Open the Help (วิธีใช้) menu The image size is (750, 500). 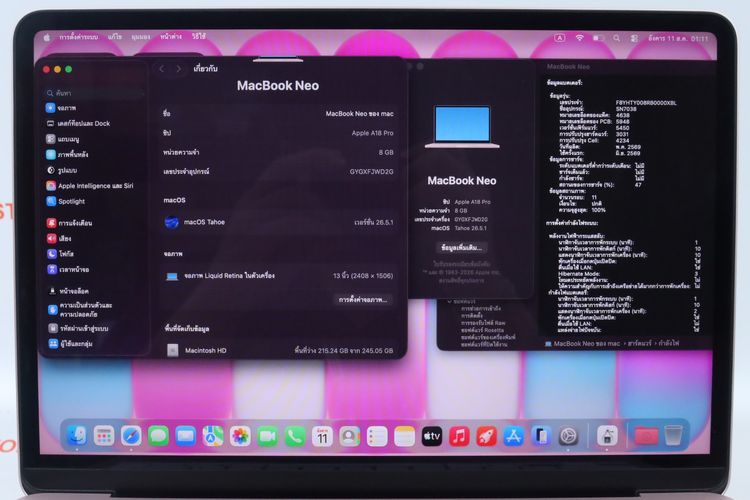pos(199,36)
